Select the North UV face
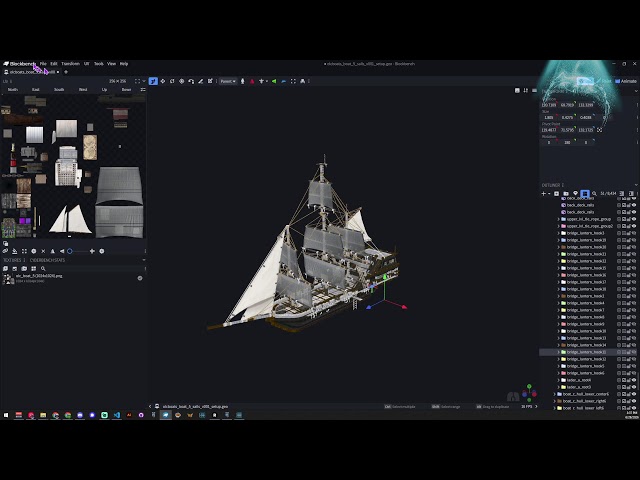The height and width of the screenshot is (480, 640). point(13,89)
